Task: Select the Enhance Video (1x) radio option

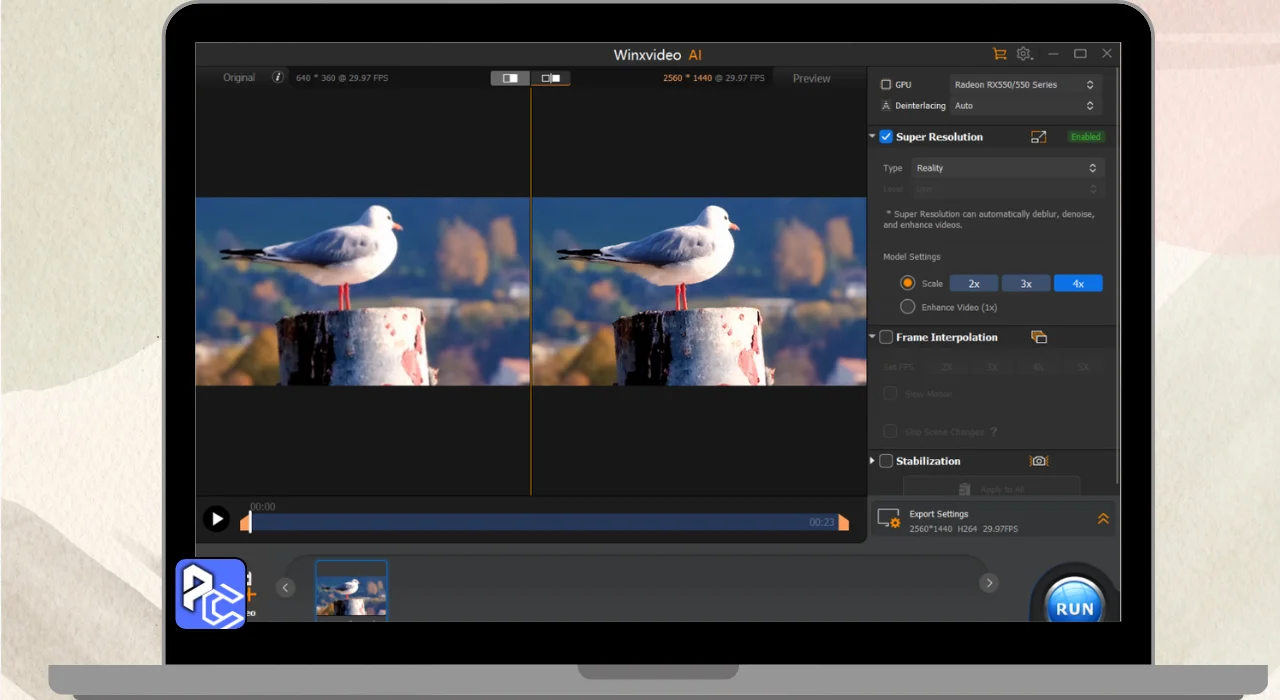Action: click(908, 307)
